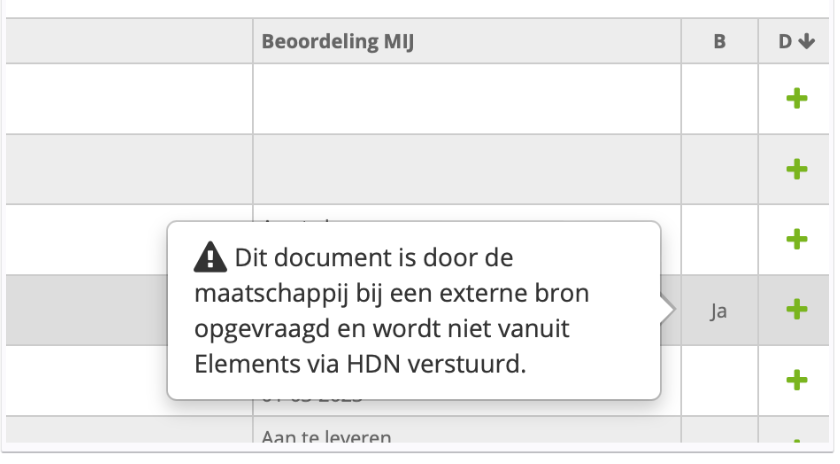The image size is (840, 464).
Task: Select the leftmost cell of the first row
Action: tap(128, 100)
